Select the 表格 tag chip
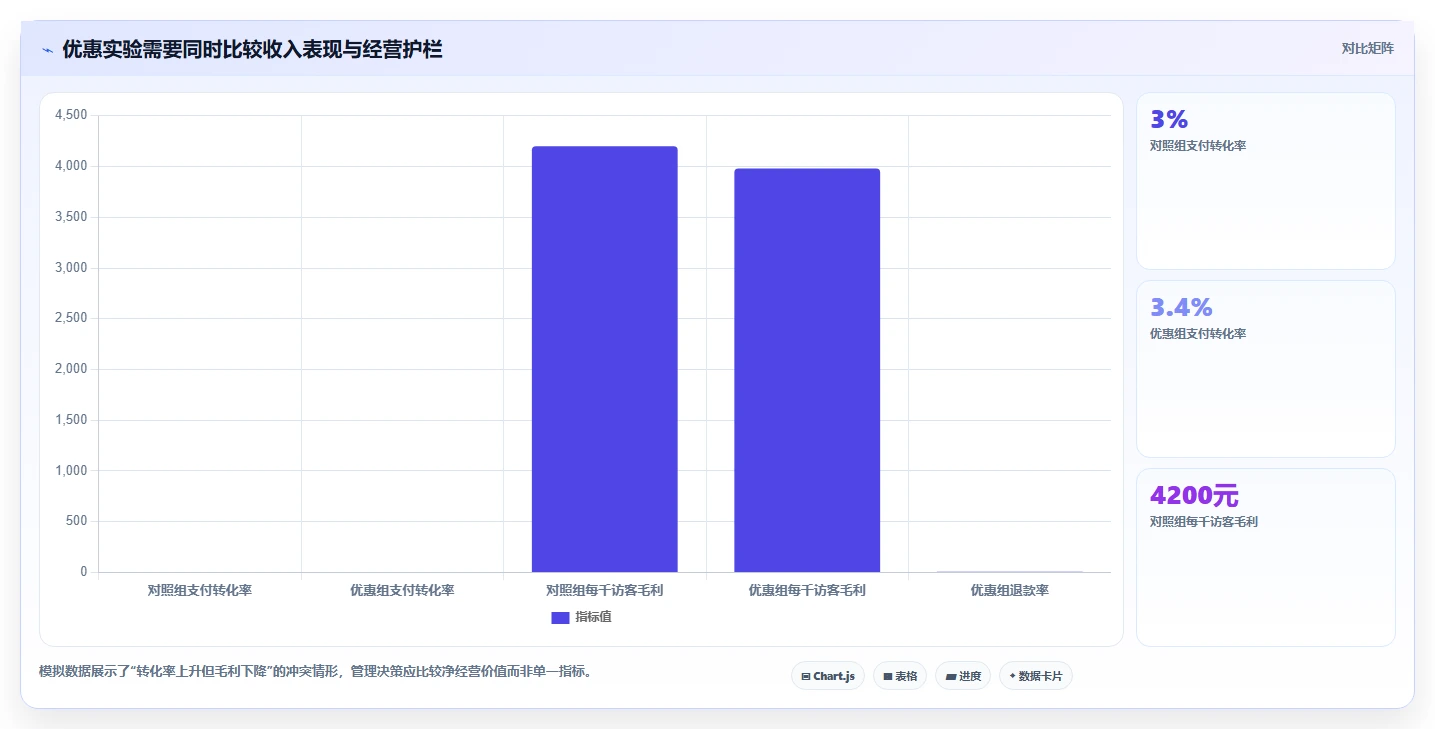This screenshot has height=729, width=1435. click(x=900, y=676)
